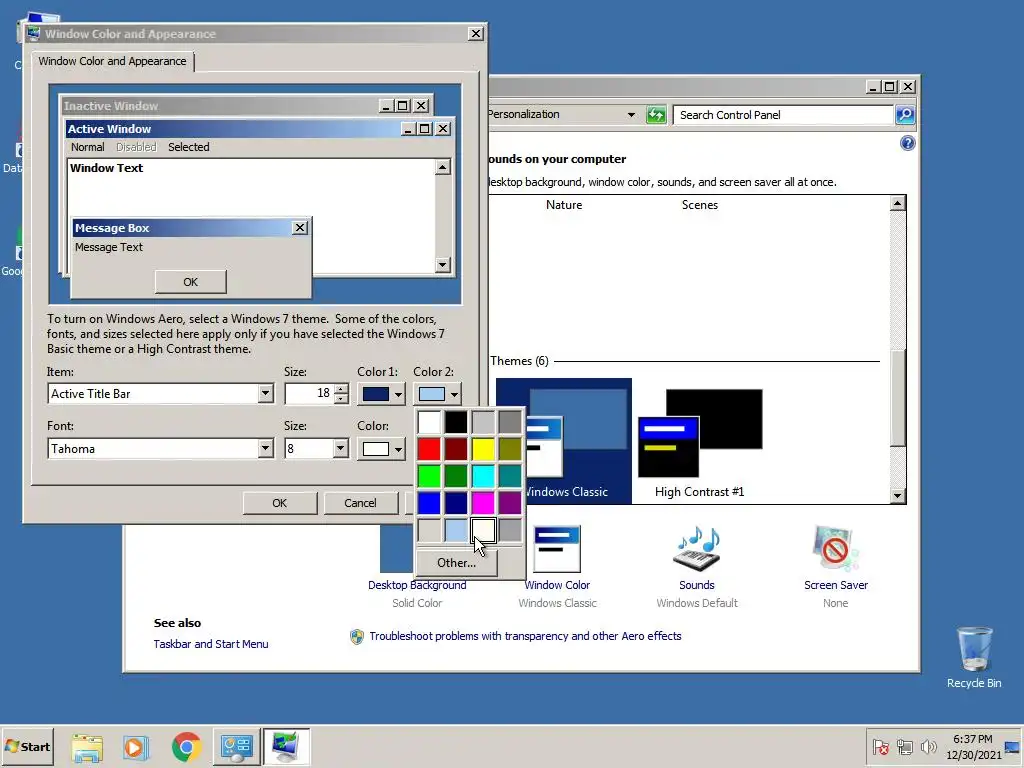Select the High Contrast #1 theme
Screen dimensions: 1024x768
700,443
